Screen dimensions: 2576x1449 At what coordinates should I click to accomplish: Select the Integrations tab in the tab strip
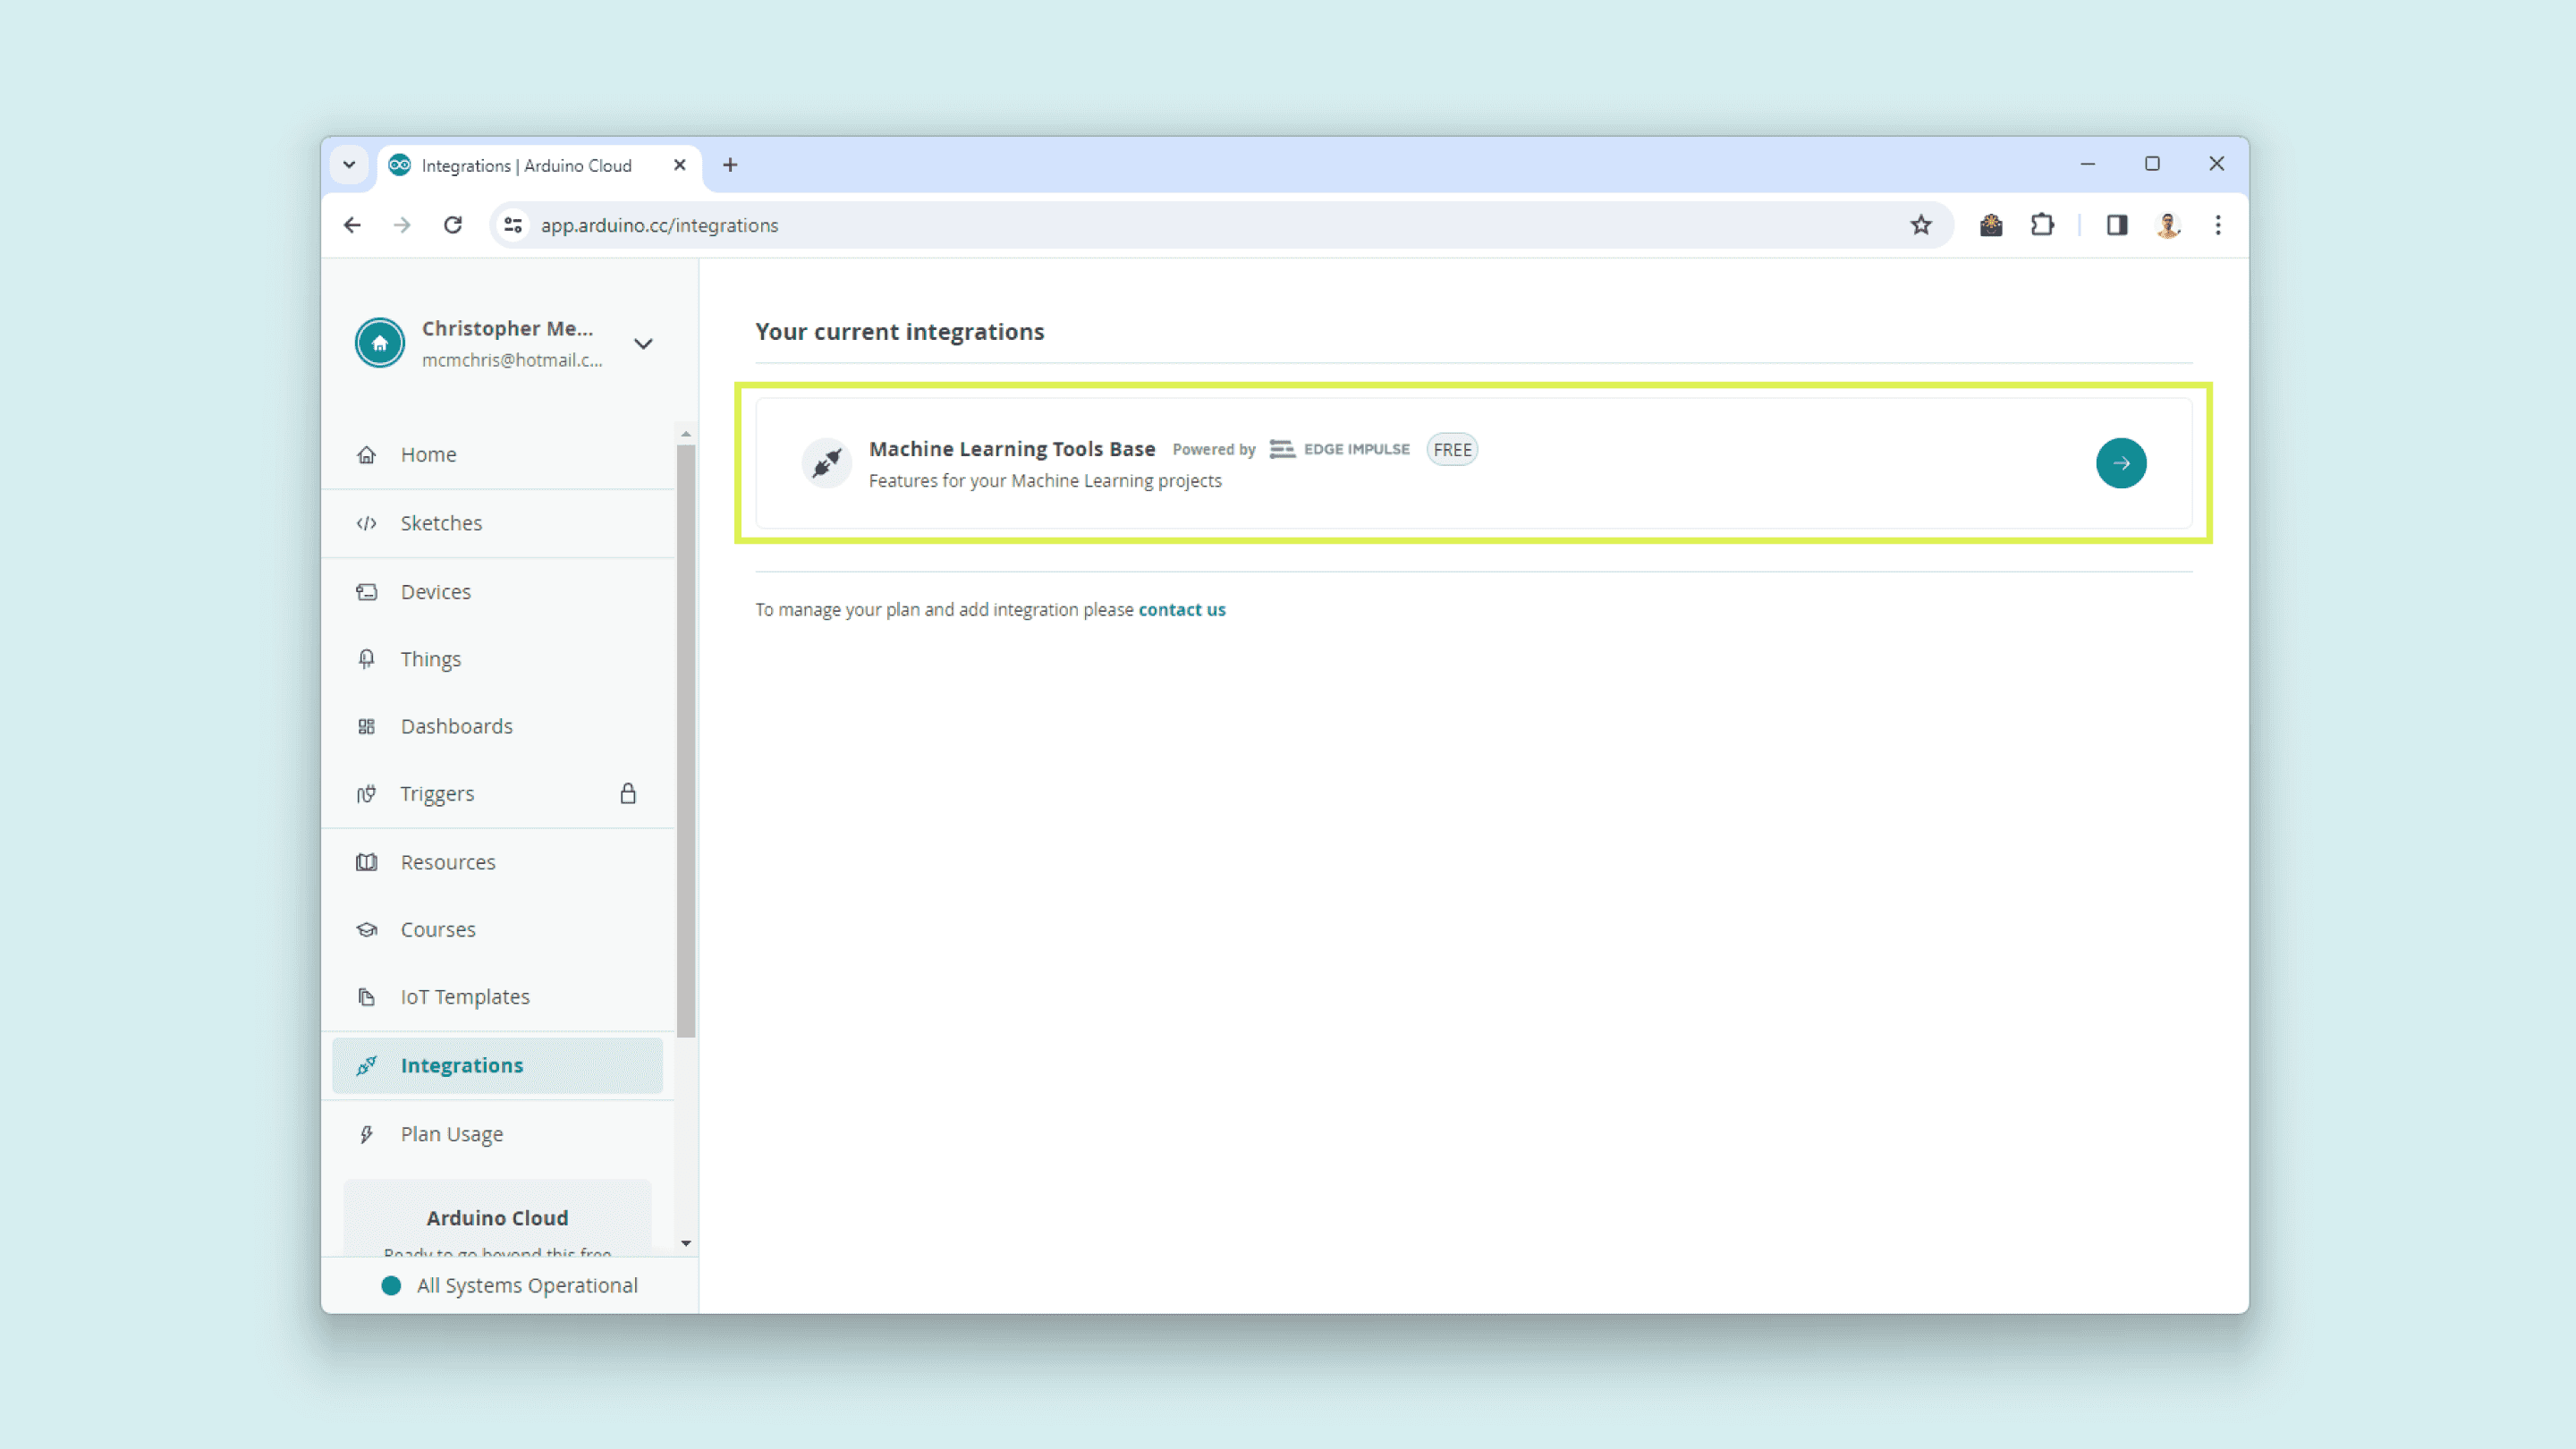click(527, 166)
